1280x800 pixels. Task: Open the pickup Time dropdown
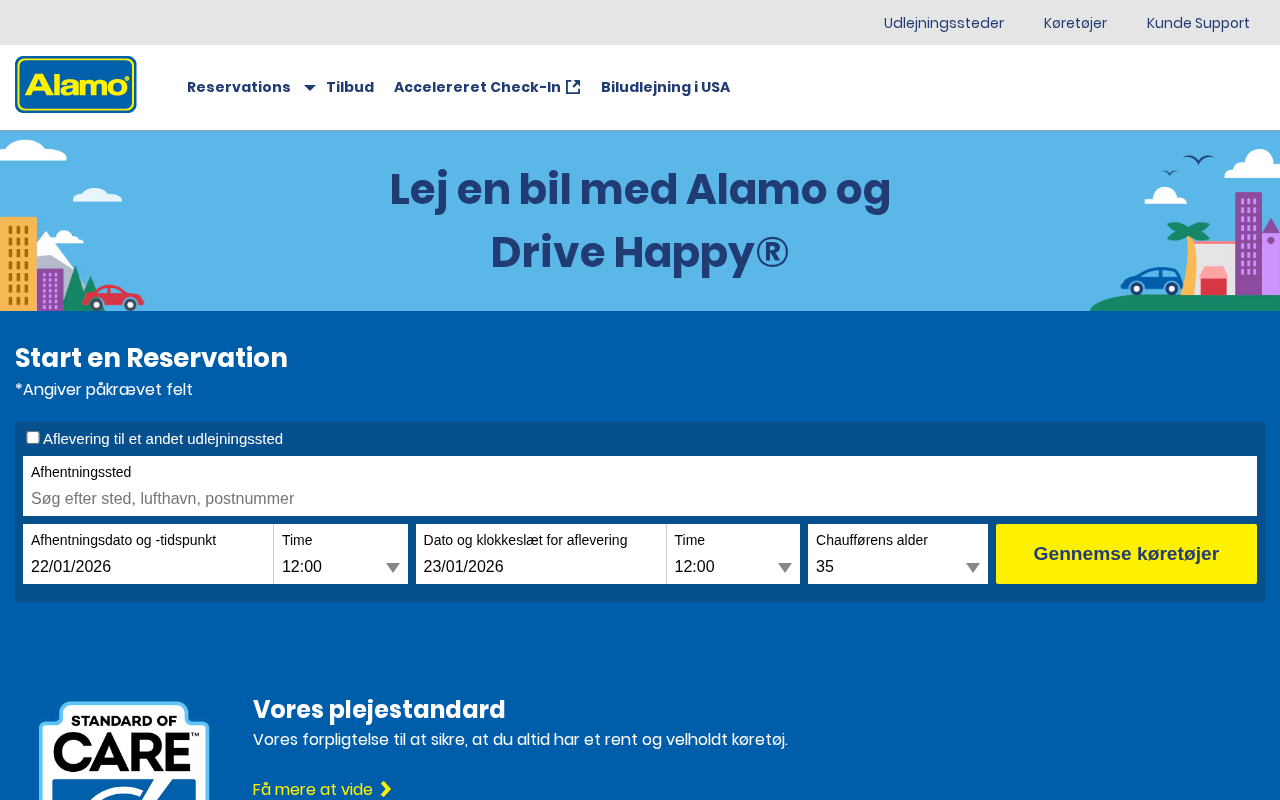click(341, 554)
